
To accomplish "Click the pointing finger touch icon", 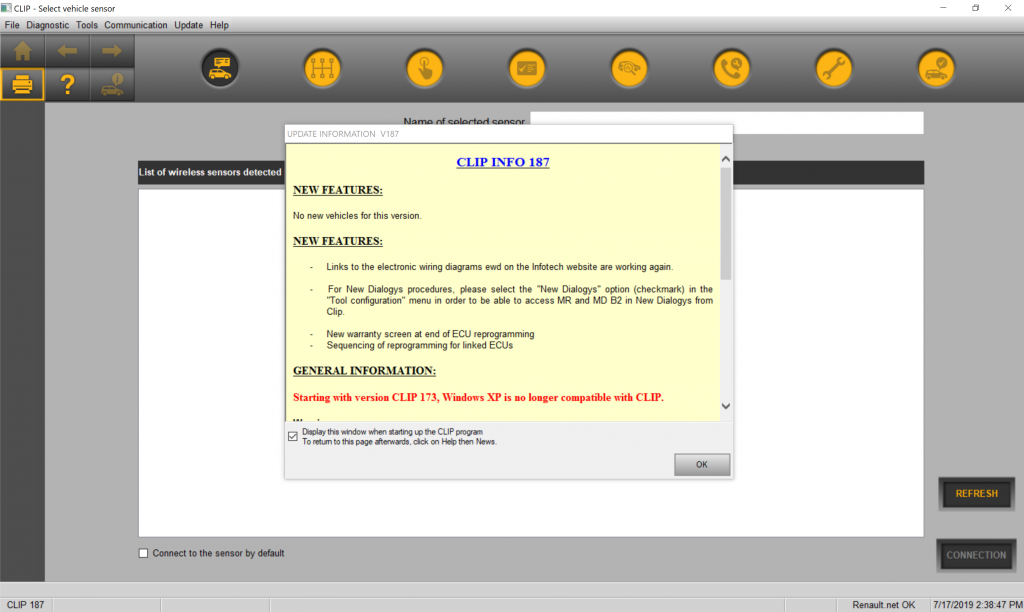I will (x=424, y=68).
